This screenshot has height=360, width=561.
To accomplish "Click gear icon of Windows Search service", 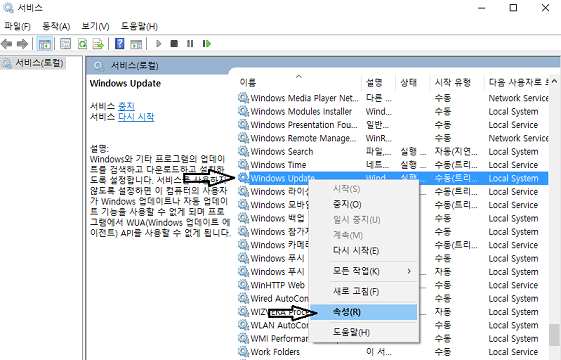I will 243,151.
